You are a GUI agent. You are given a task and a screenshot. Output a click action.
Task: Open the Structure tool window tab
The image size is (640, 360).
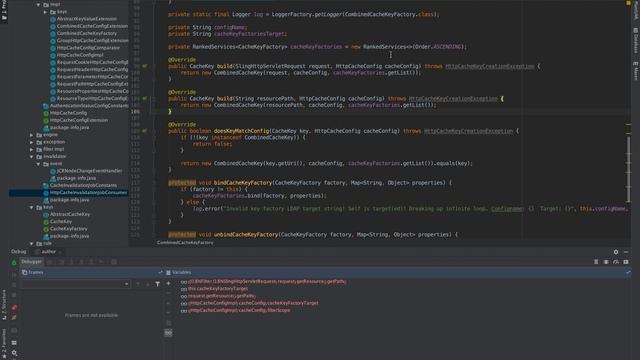coord(4,304)
